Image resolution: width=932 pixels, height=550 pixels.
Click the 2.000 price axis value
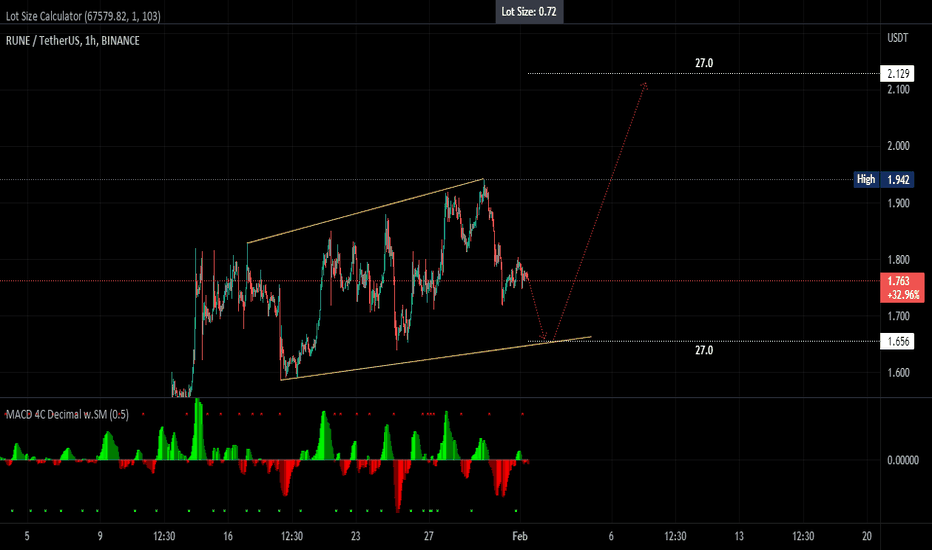pyautogui.click(x=898, y=146)
